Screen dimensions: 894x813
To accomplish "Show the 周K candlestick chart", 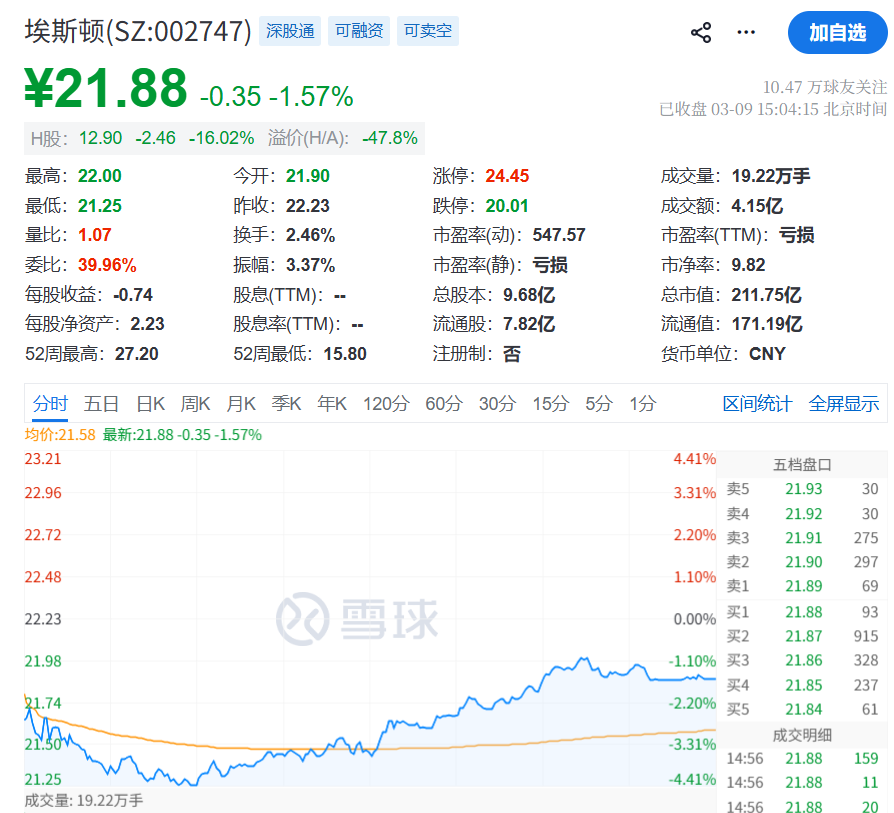I will [x=195, y=404].
